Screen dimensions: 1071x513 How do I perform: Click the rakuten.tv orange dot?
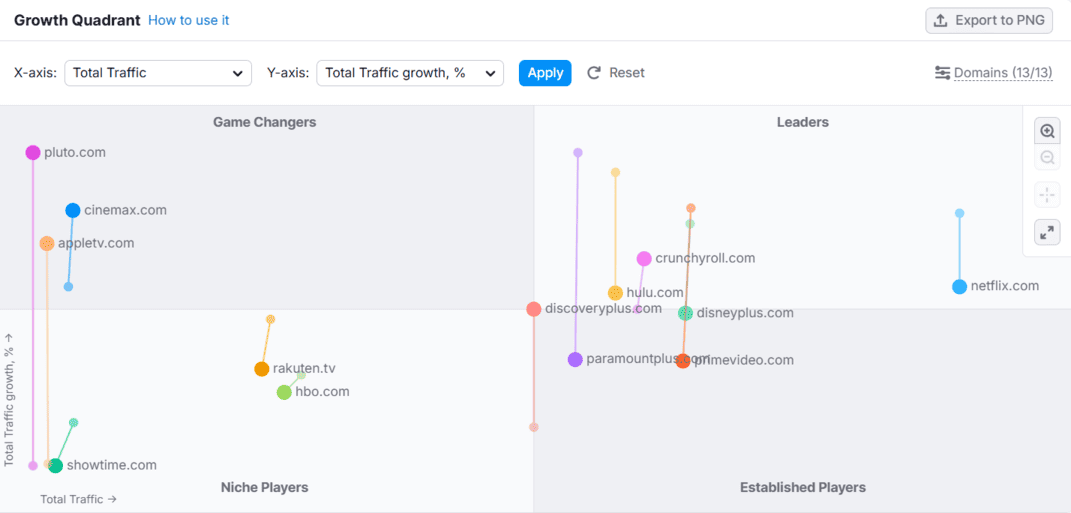click(x=262, y=369)
